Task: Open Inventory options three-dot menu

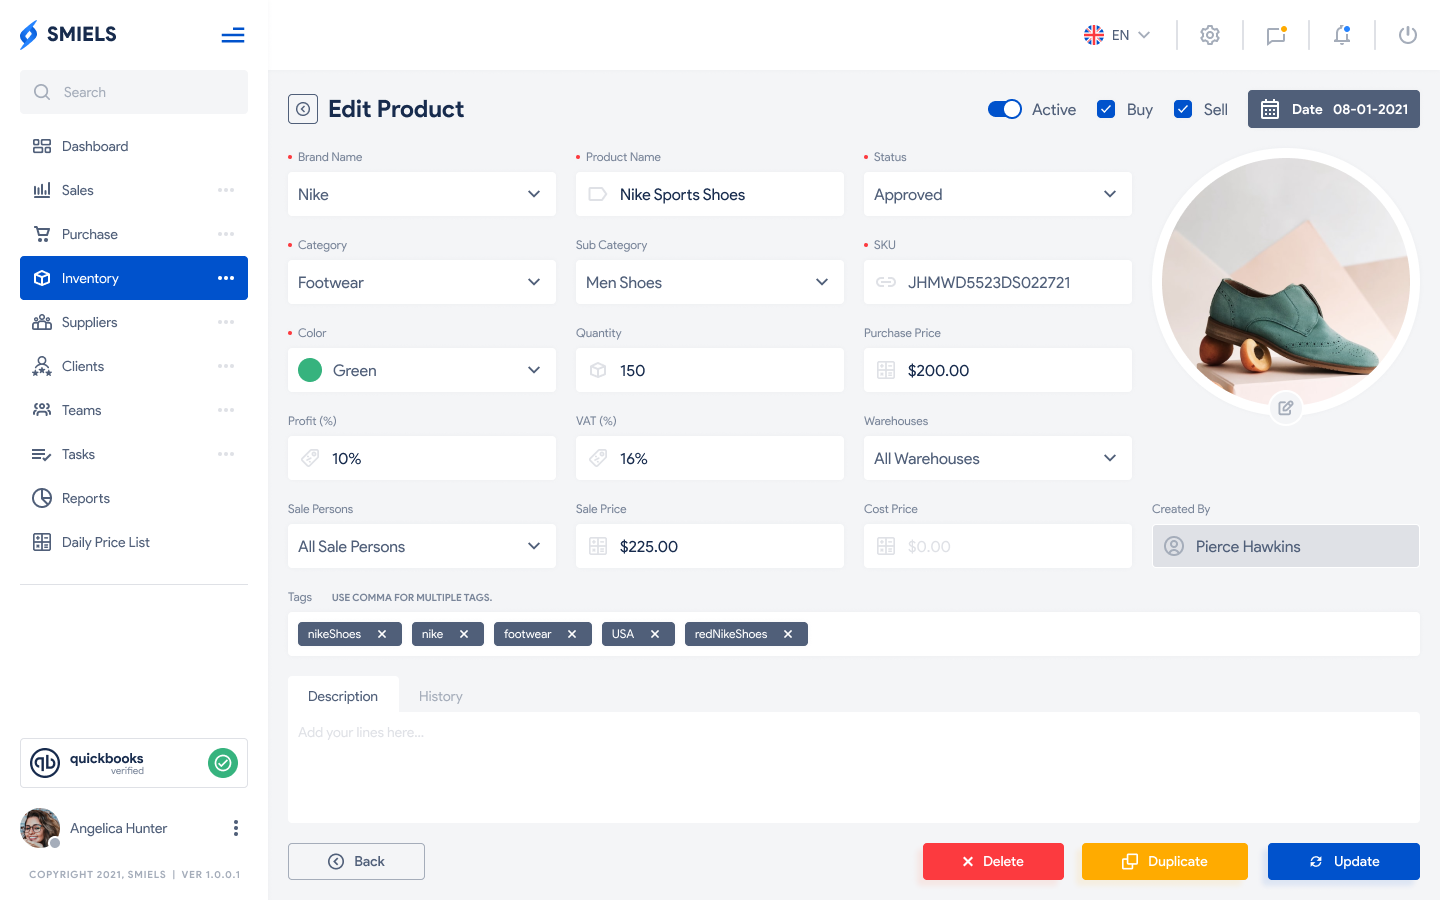Action: pos(226,278)
